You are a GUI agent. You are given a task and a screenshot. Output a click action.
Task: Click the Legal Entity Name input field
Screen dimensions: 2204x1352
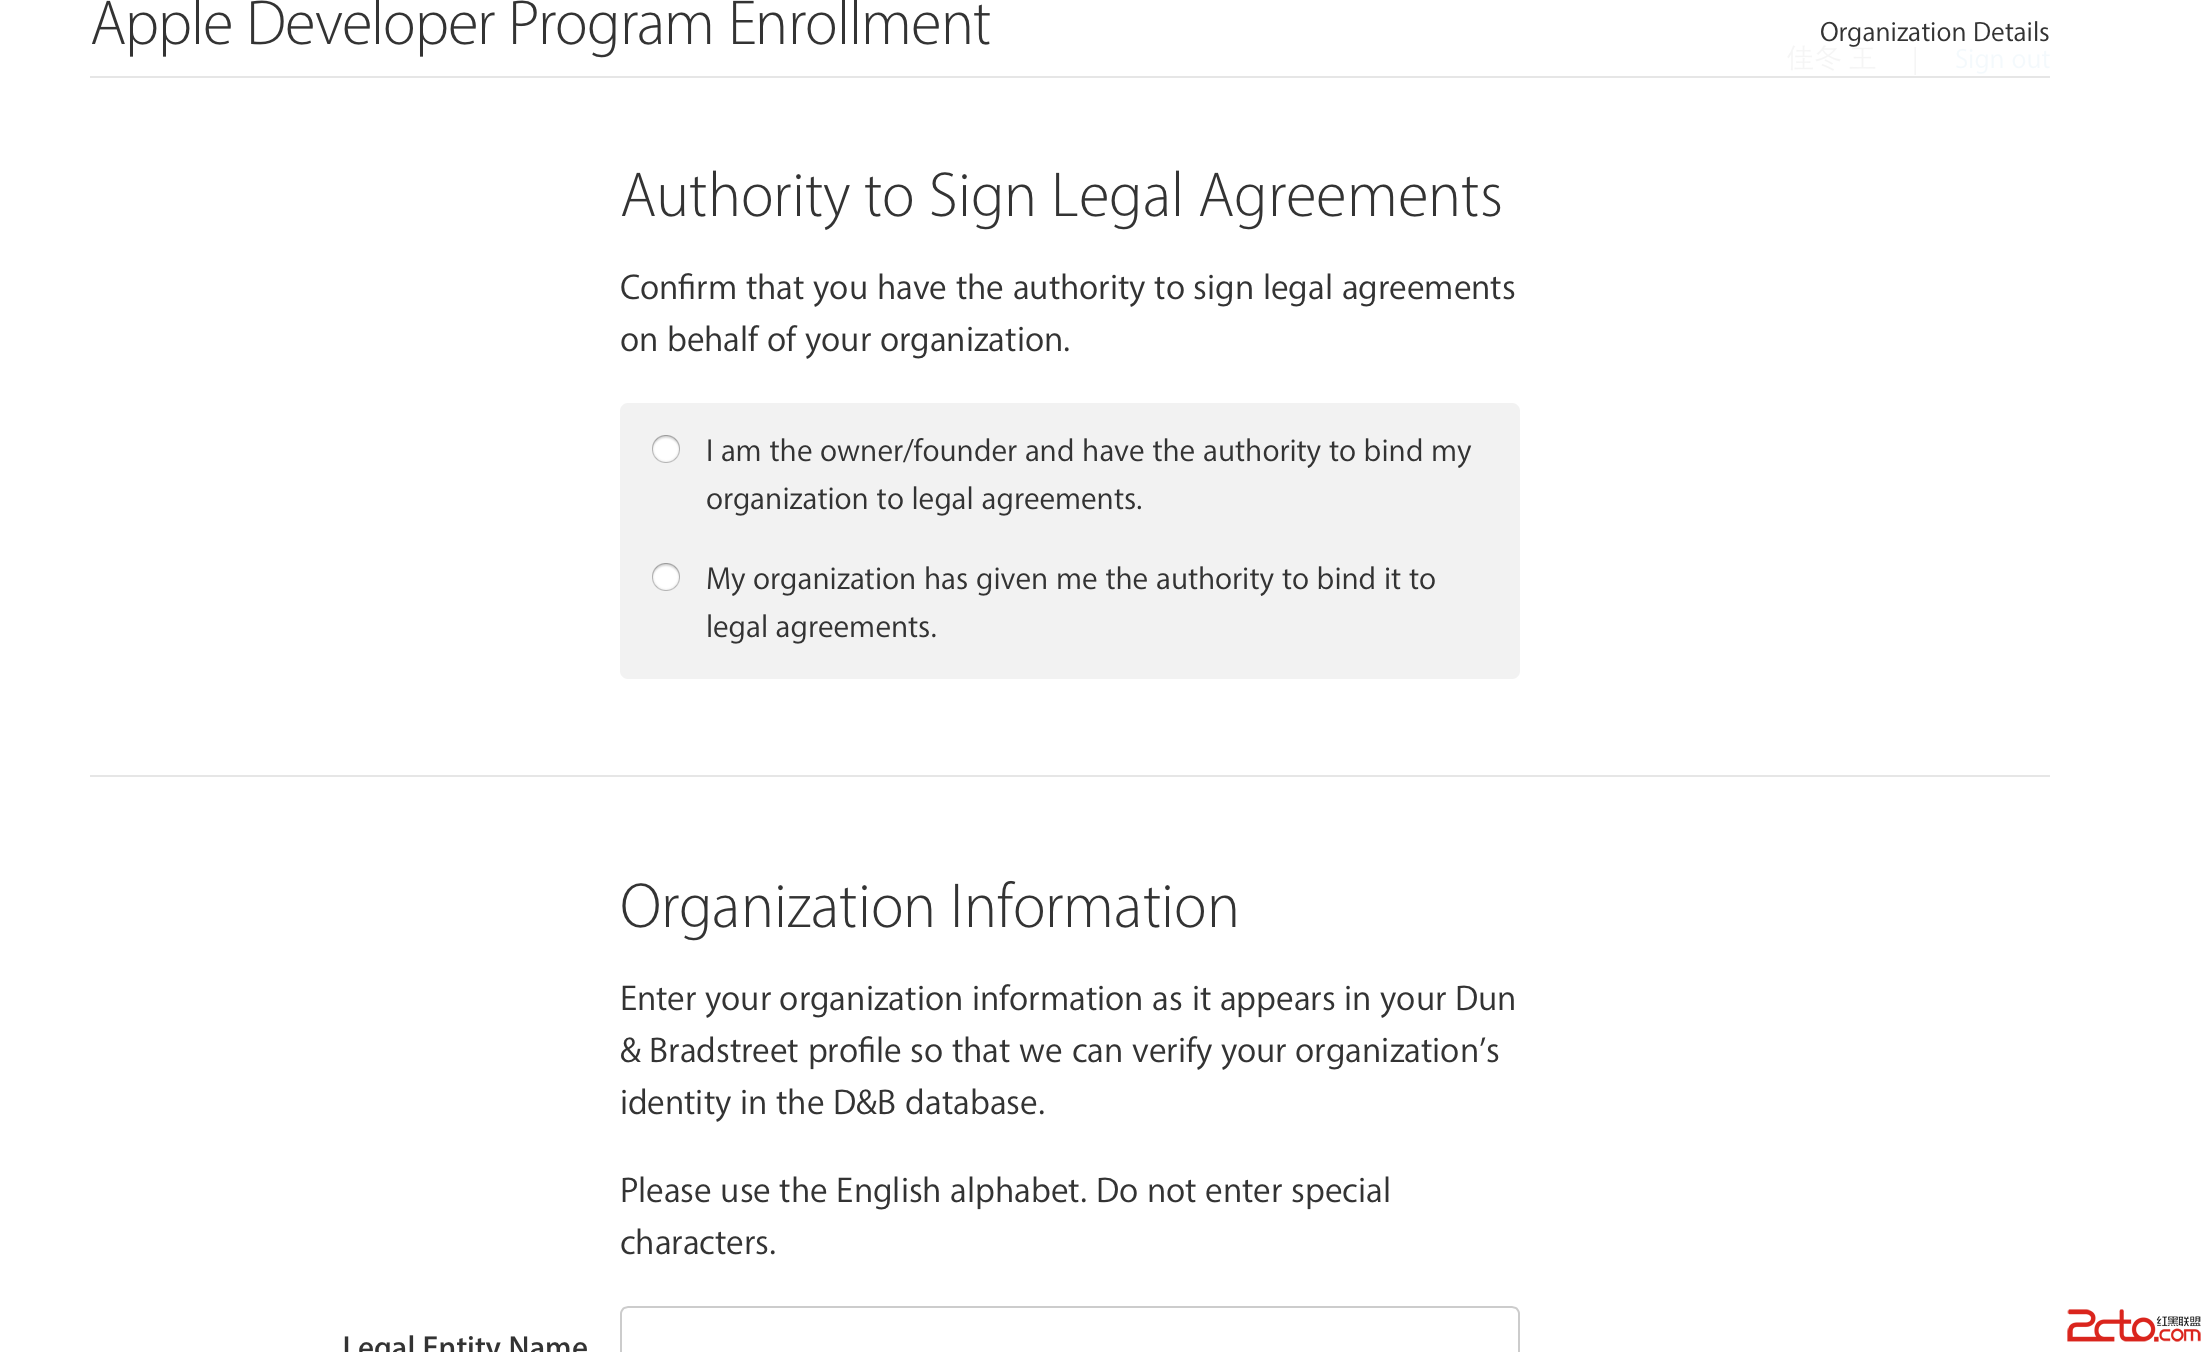tap(1069, 1332)
